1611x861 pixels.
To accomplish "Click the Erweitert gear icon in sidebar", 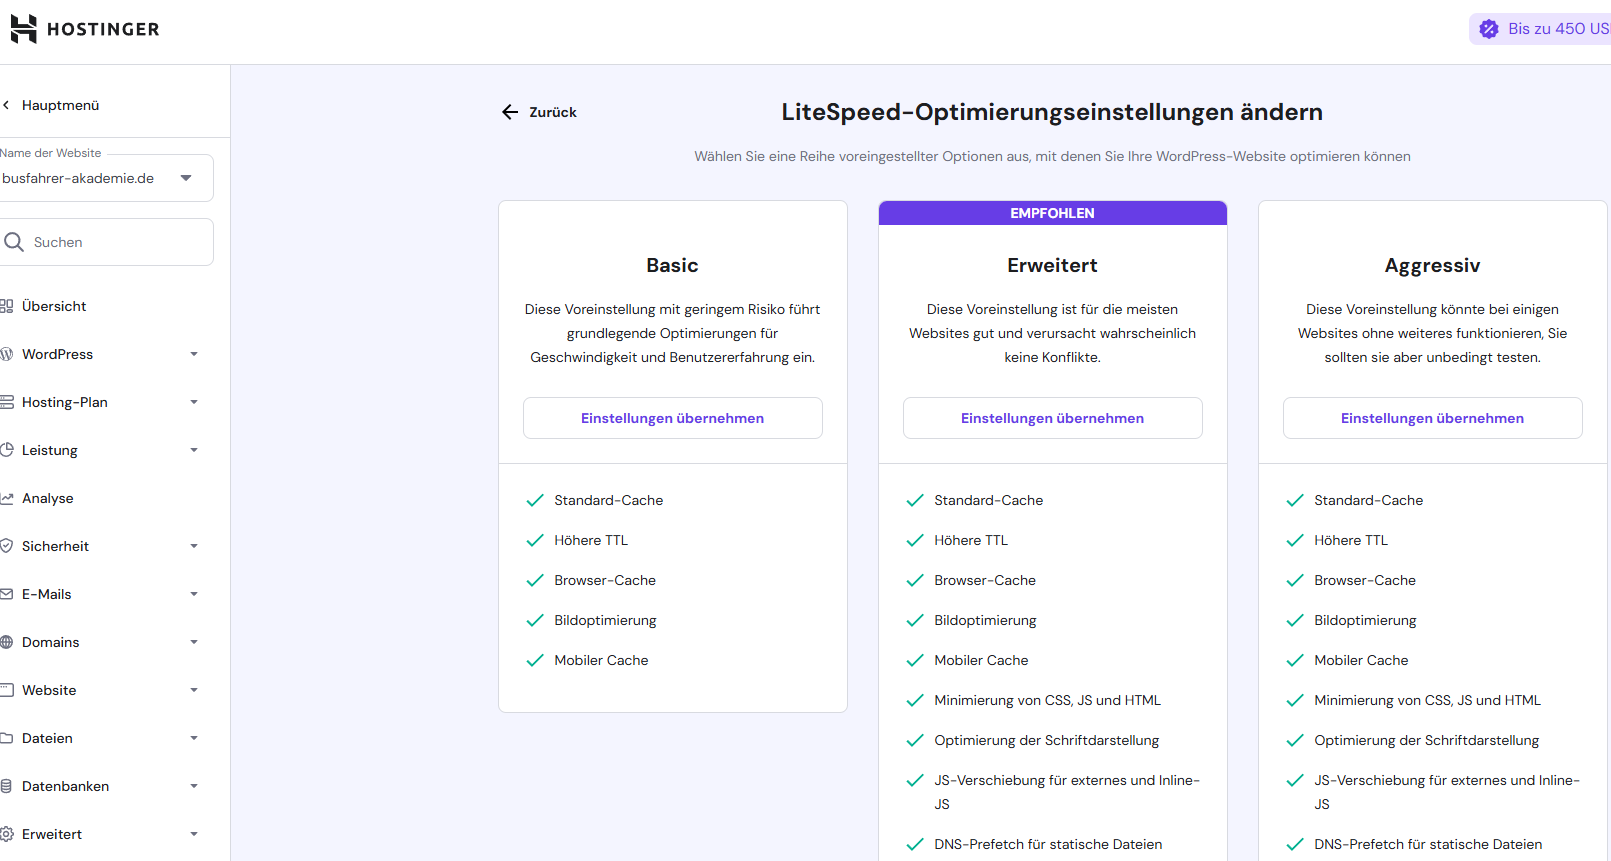I will pyautogui.click(x=6, y=834).
